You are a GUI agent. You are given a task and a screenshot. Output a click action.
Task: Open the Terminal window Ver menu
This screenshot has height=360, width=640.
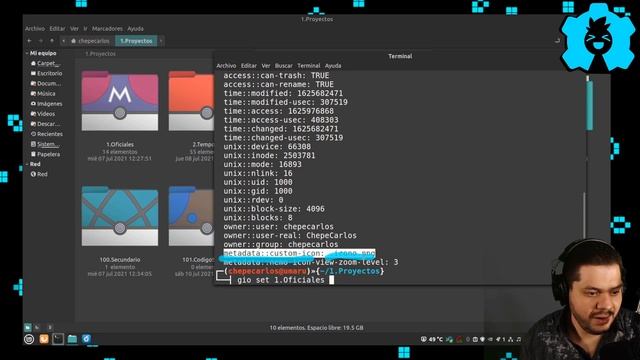point(266,66)
